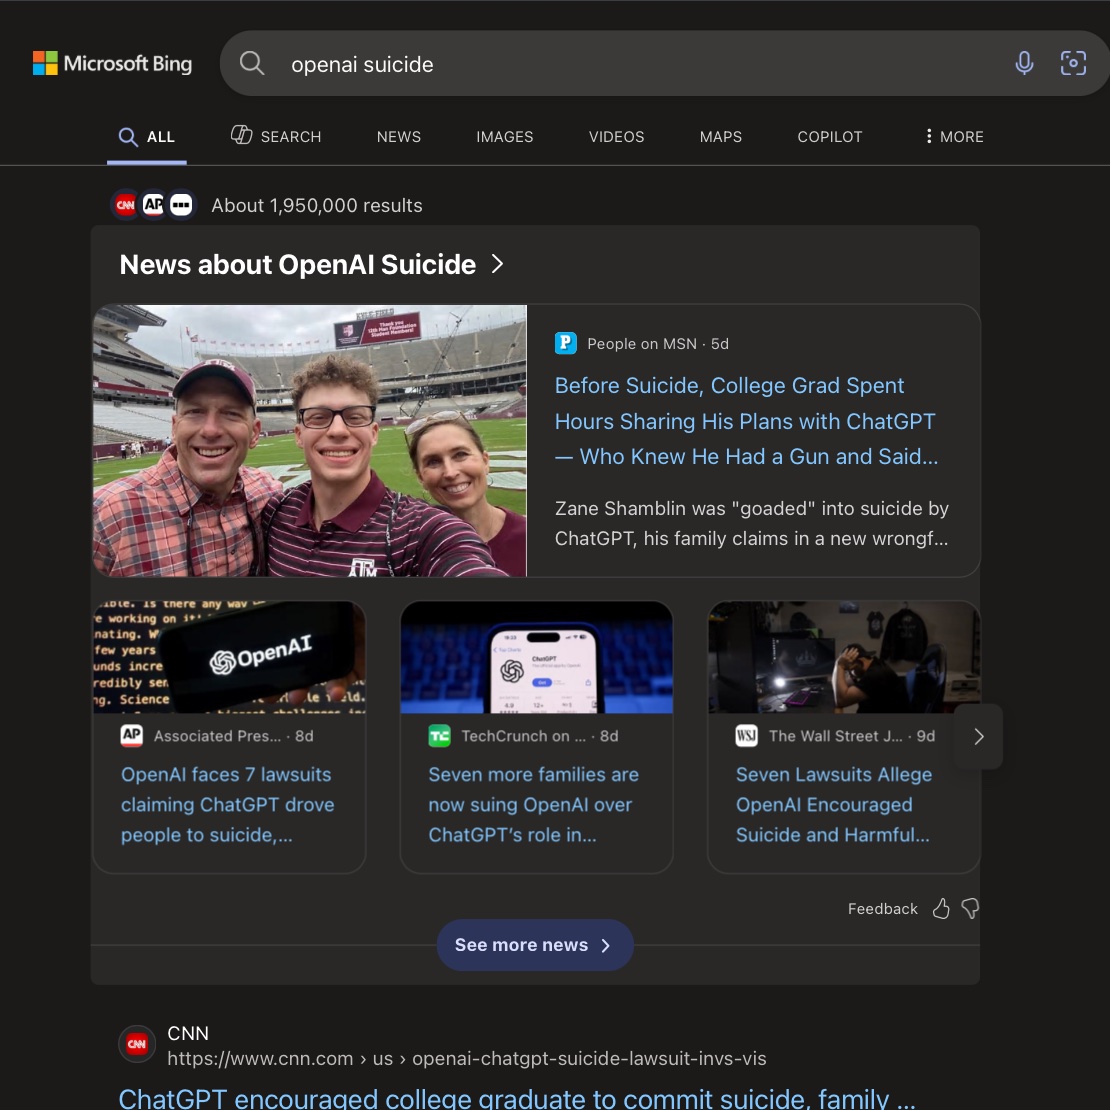Open 'Before Suicide, College Grad Spent' article
The height and width of the screenshot is (1110, 1110).
click(746, 421)
